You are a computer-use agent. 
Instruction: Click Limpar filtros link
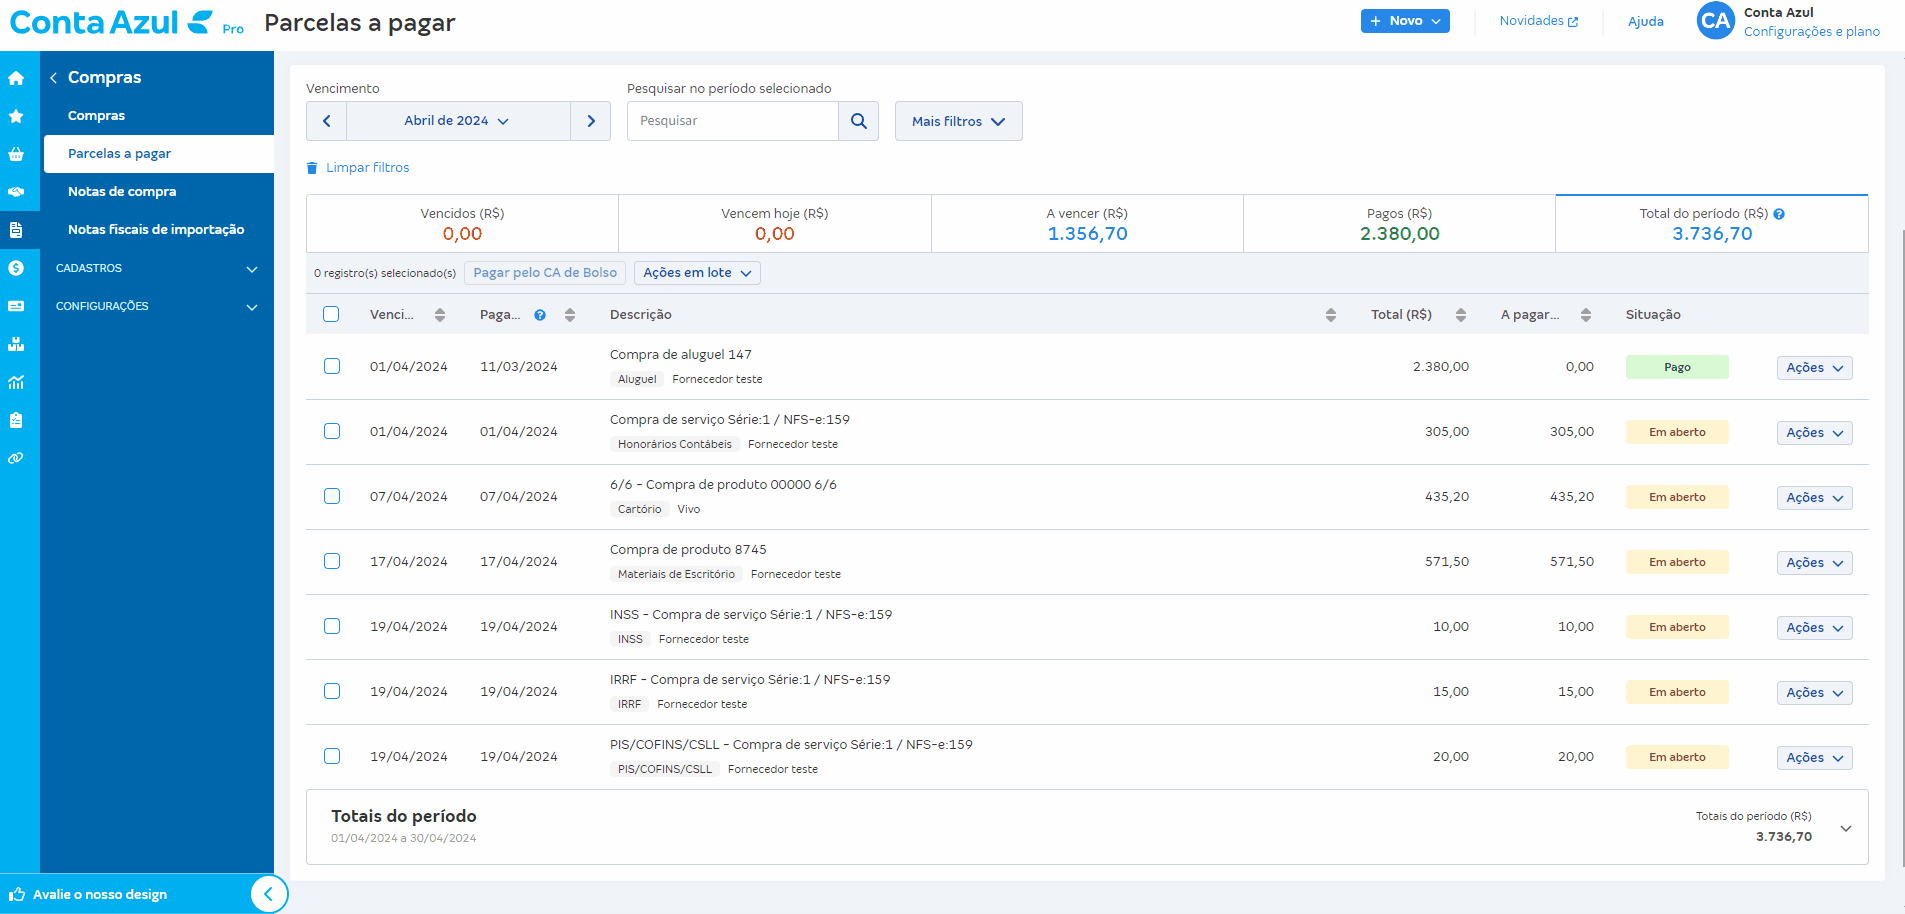click(358, 168)
